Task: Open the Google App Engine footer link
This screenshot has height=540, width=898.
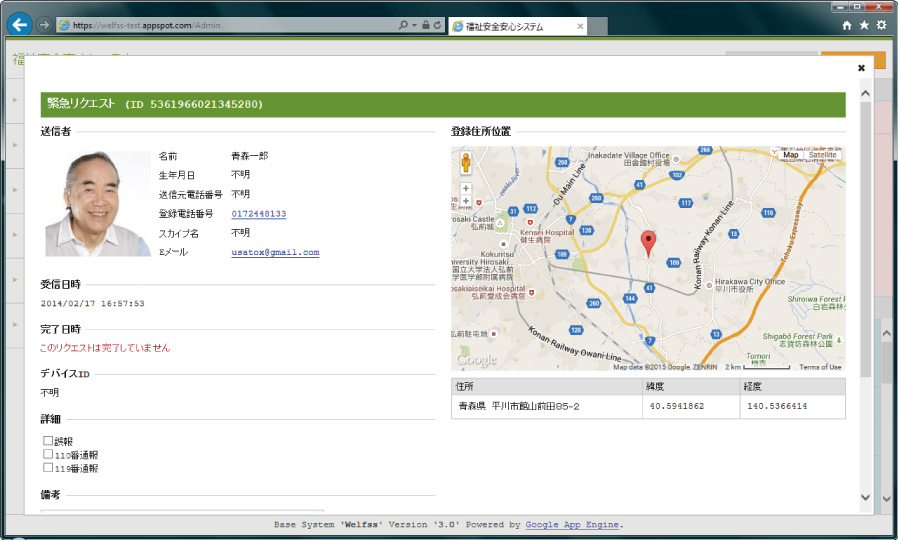Action: [x=572, y=525]
